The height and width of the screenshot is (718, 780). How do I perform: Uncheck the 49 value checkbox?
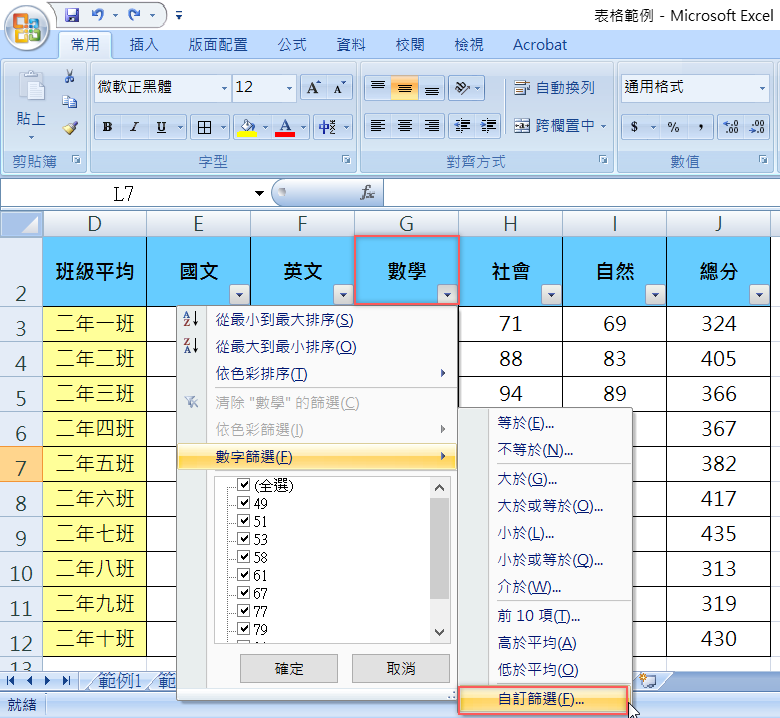coord(243,503)
